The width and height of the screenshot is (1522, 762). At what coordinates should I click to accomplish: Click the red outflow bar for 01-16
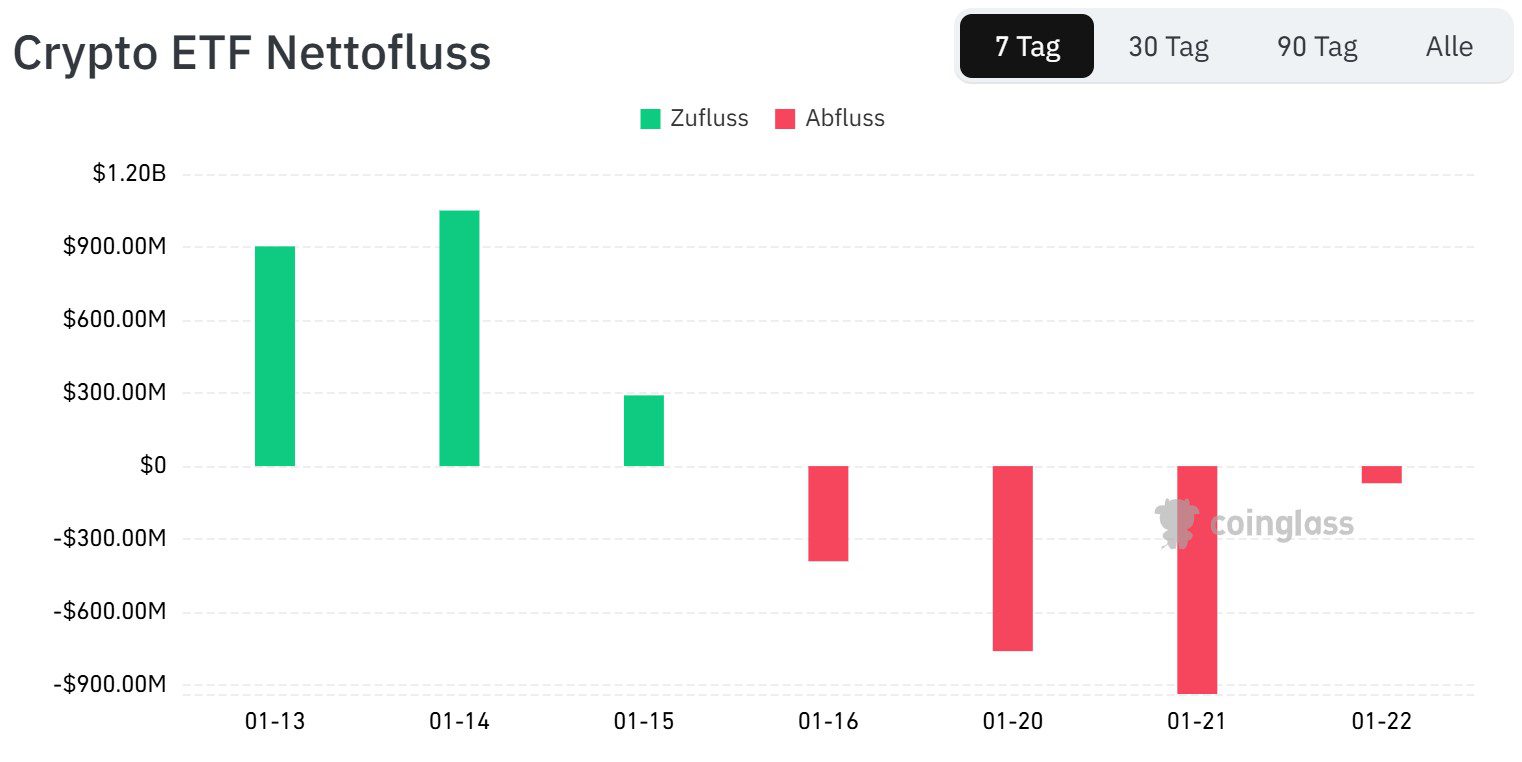(x=828, y=513)
